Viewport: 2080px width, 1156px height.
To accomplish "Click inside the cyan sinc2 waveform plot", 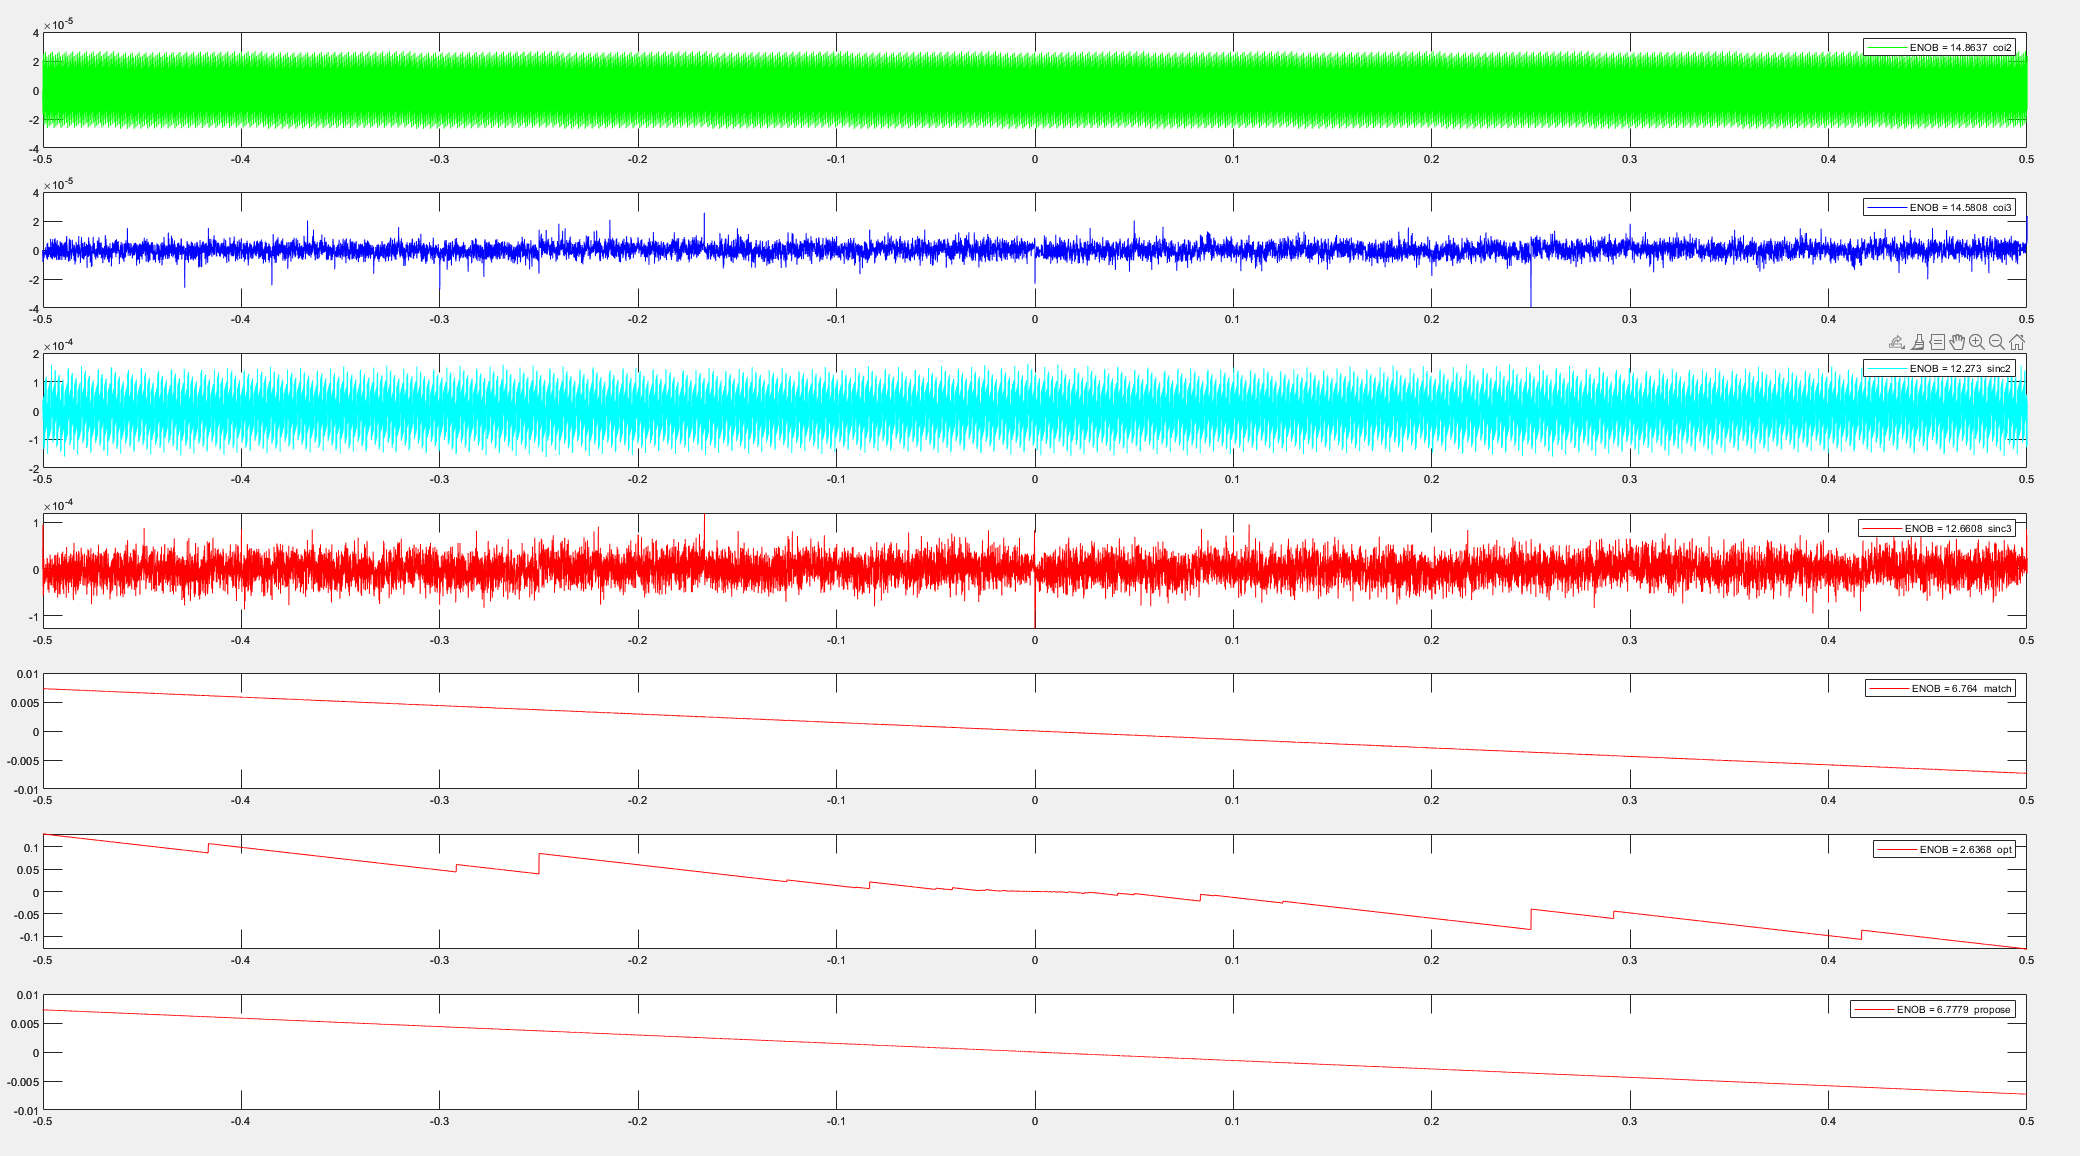I will (1034, 411).
